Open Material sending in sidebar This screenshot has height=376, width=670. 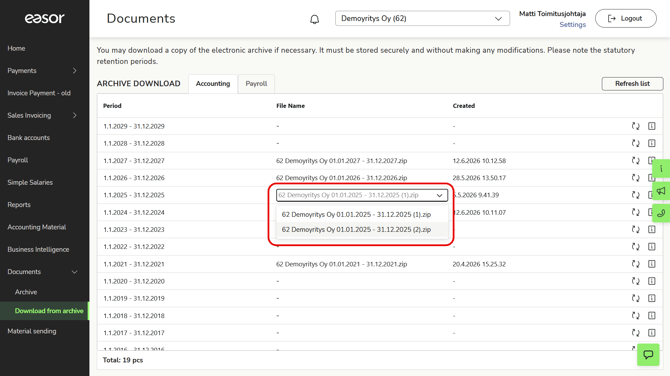click(32, 331)
